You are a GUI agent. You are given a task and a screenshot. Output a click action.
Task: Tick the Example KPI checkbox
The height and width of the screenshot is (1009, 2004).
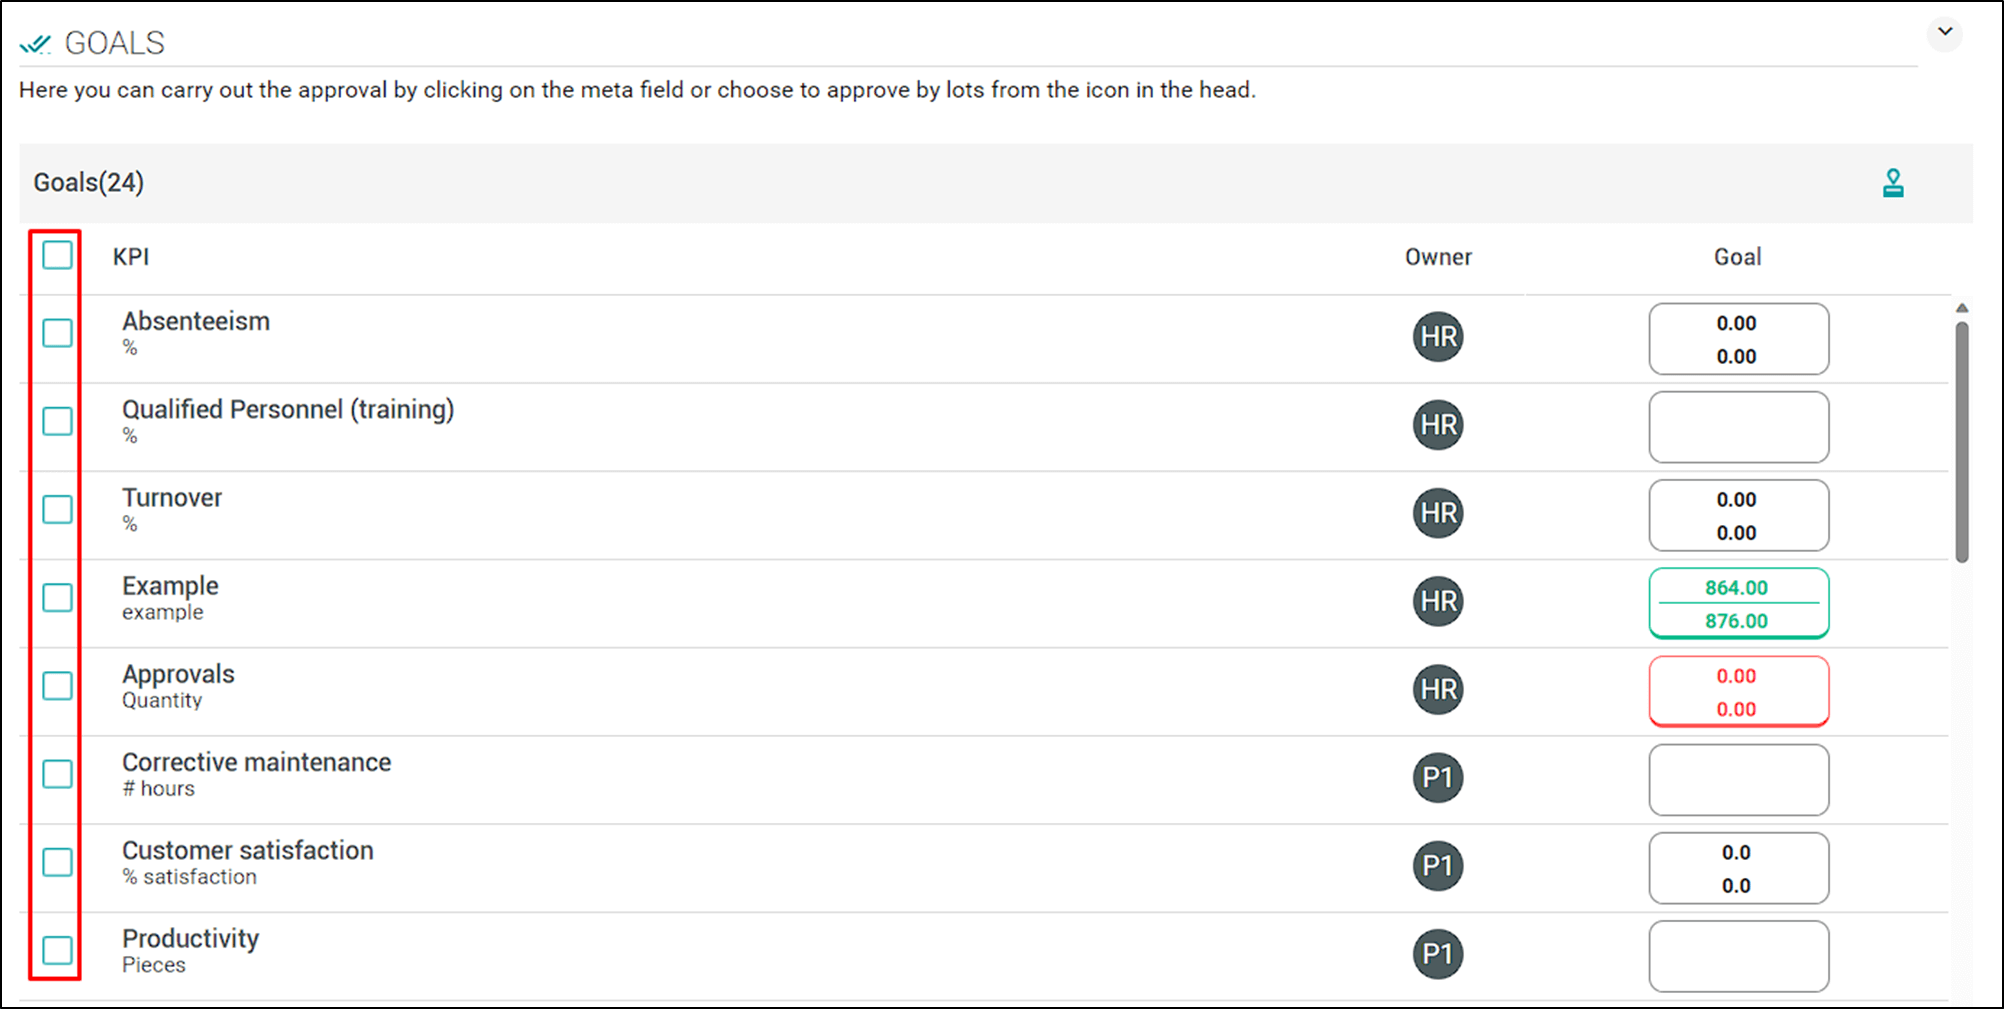click(58, 598)
